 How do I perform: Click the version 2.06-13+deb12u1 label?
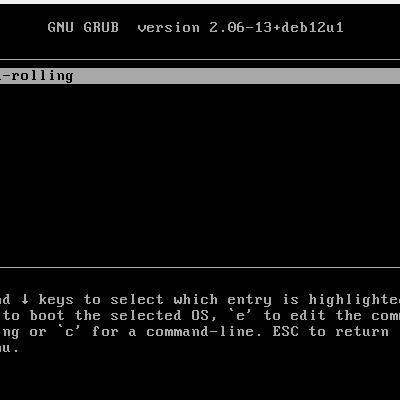coord(240,27)
